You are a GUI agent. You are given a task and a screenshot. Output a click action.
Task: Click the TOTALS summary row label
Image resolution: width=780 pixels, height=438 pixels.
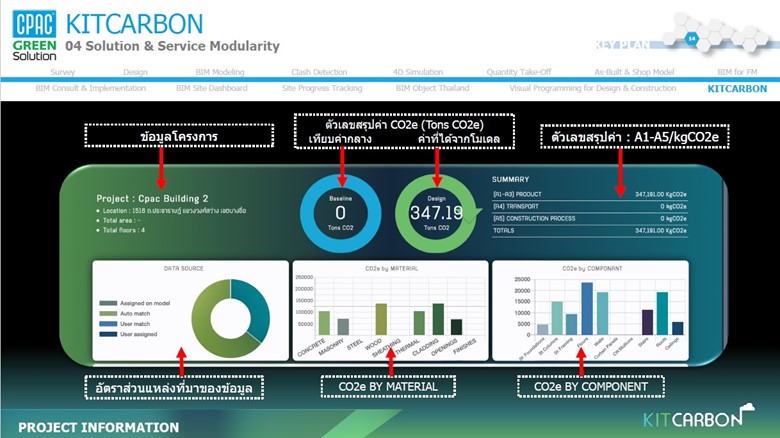click(503, 230)
